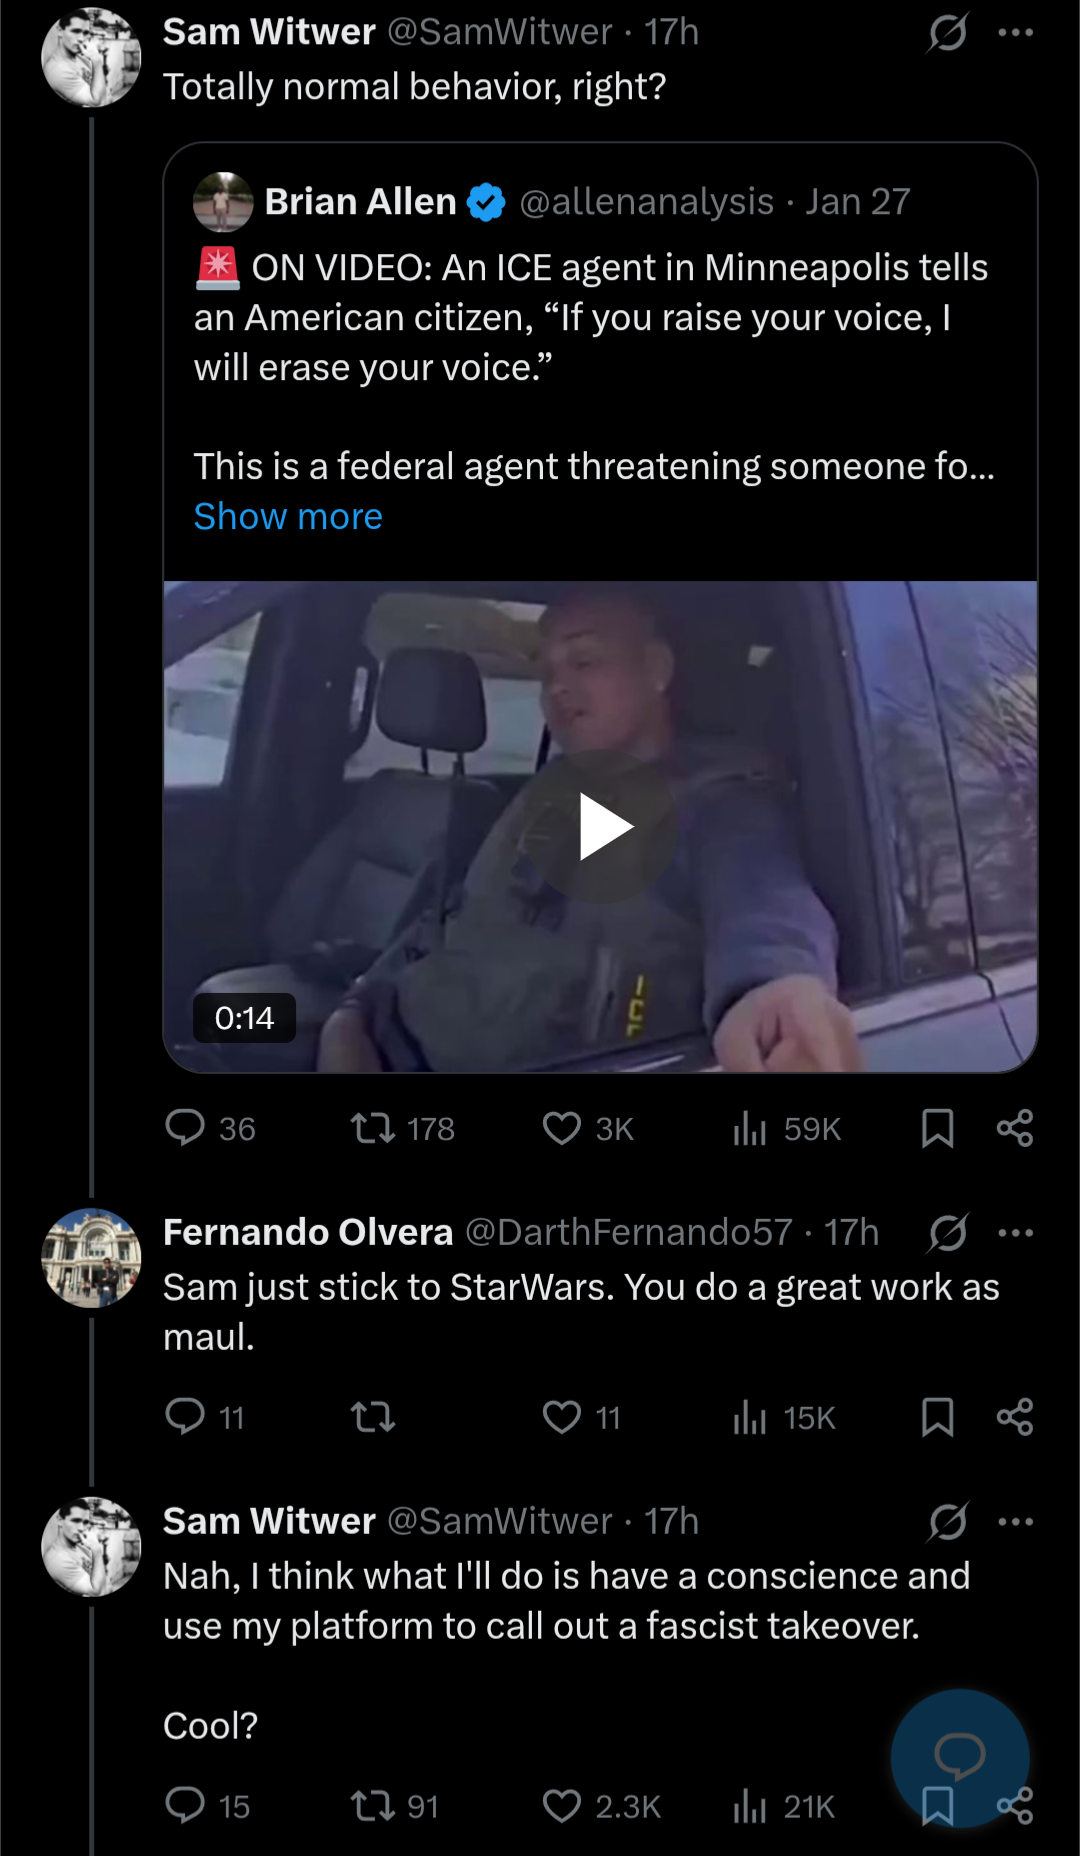This screenshot has width=1080, height=1856.
Task: Repost the top tweet with 178 reposts
Action: click(373, 1128)
